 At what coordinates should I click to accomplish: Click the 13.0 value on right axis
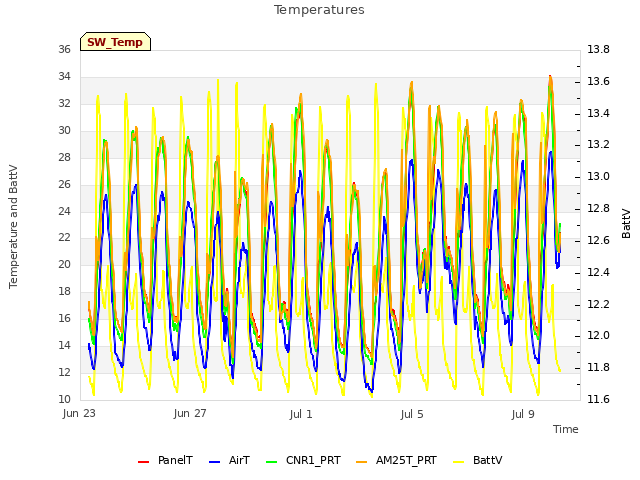click(598, 177)
